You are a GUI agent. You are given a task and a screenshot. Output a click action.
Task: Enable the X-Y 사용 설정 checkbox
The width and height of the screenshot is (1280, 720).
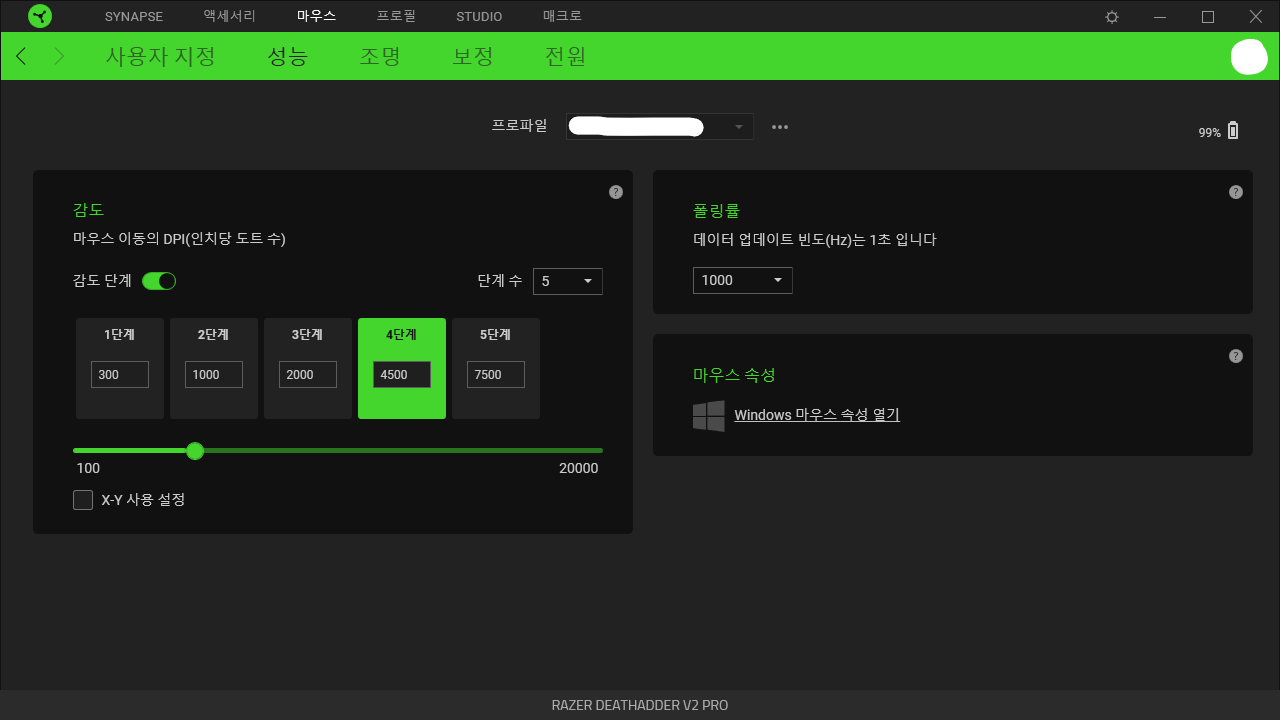pyautogui.click(x=83, y=500)
